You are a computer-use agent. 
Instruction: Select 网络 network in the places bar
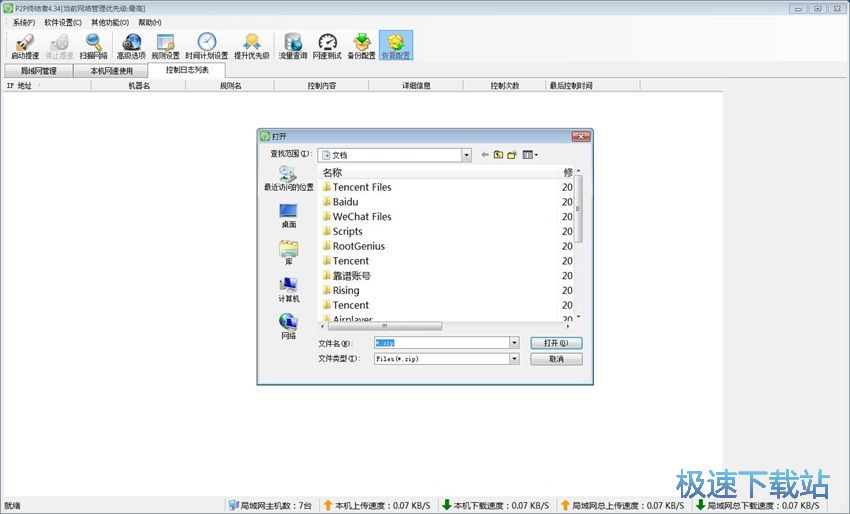coord(288,327)
